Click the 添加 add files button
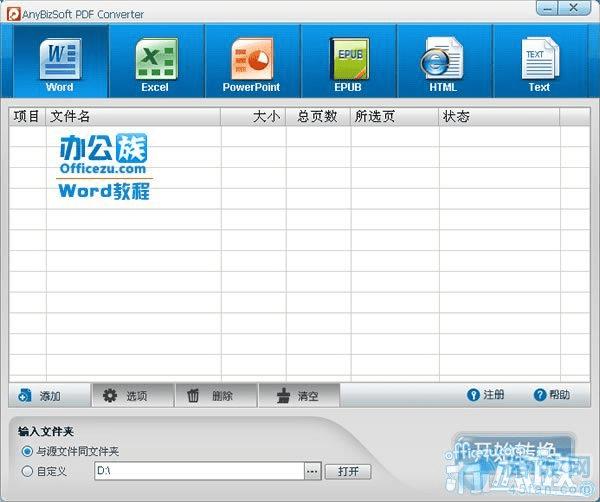The image size is (600, 502). [49, 395]
